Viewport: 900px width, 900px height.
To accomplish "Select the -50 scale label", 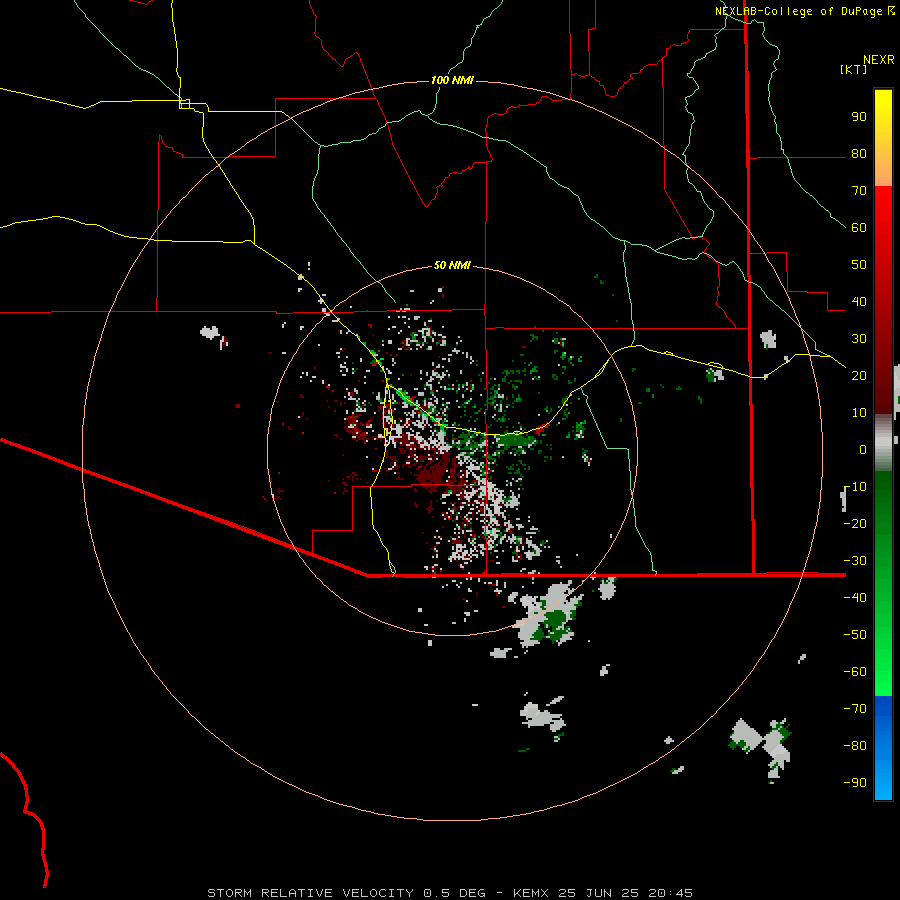I will point(855,635).
